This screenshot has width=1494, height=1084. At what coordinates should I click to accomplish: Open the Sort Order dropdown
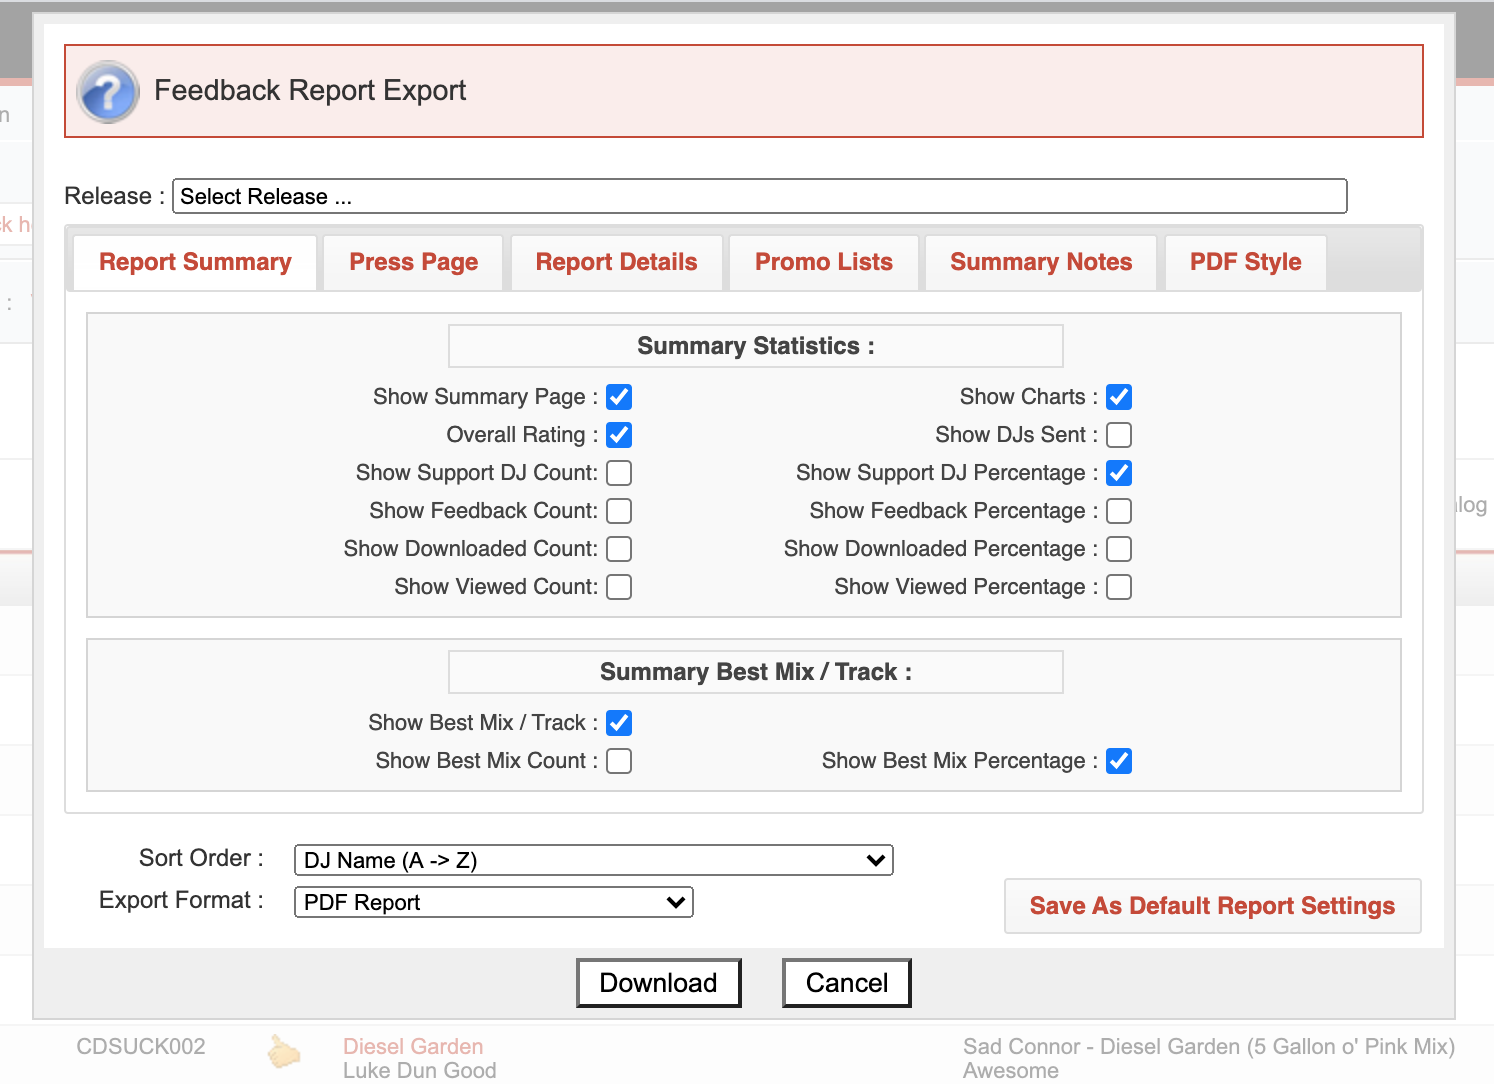(x=593, y=860)
